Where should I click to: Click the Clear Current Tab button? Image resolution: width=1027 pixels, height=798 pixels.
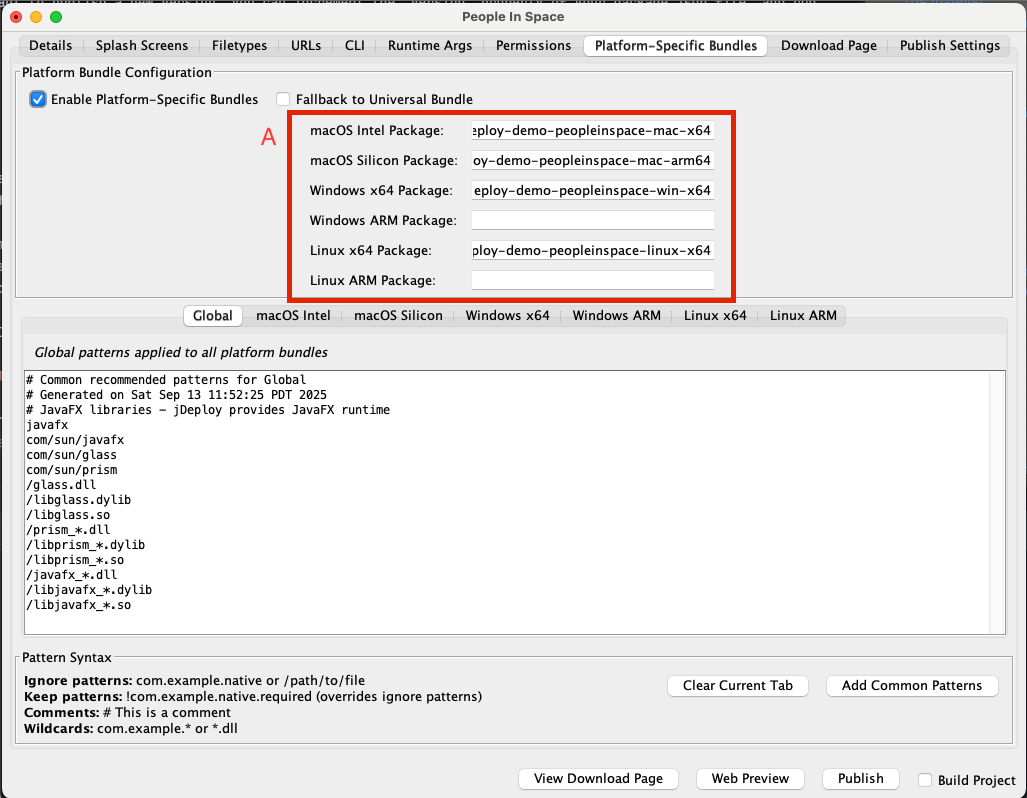pyautogui.click(x=738, y=686)
